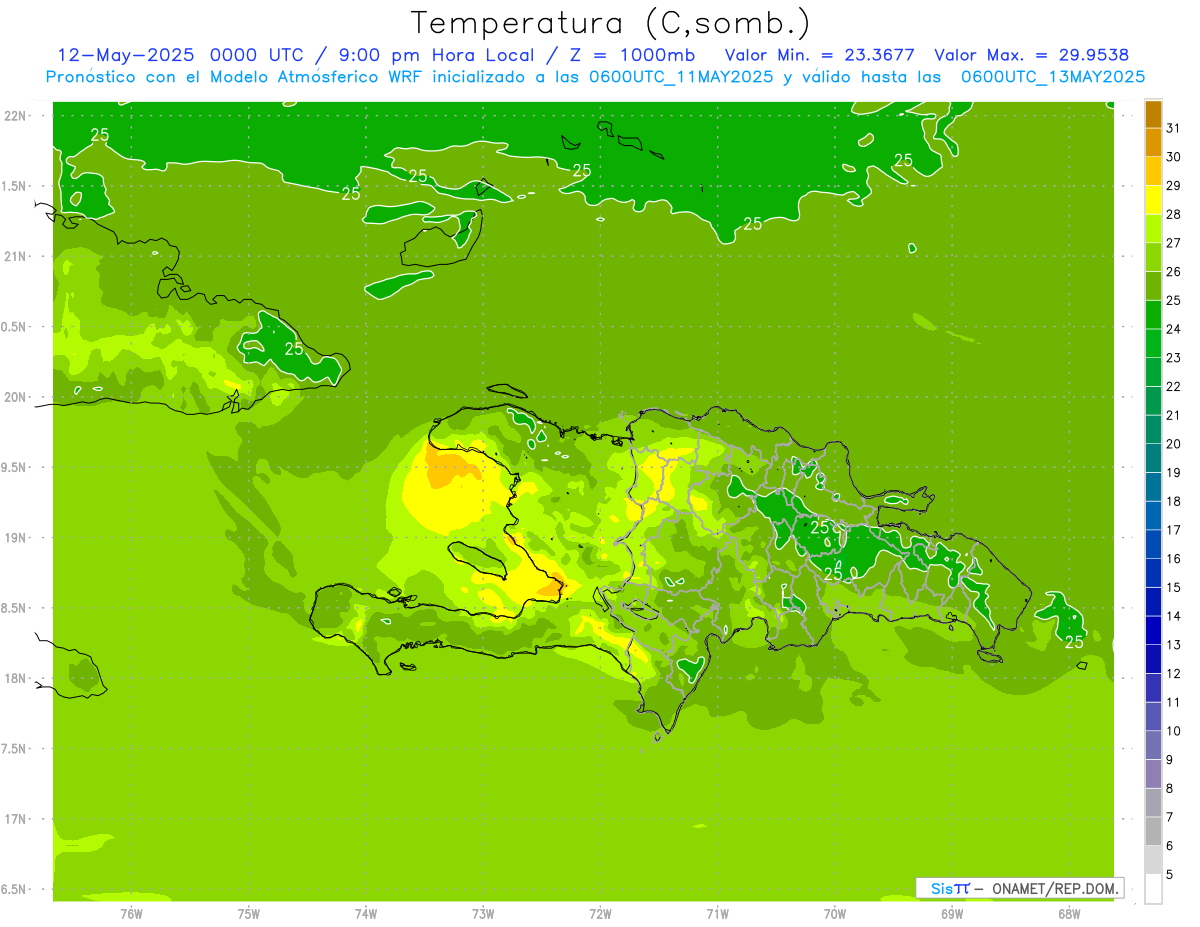Click the 19N latitude axis label
Screen dimensions: 1200x927
14,538
